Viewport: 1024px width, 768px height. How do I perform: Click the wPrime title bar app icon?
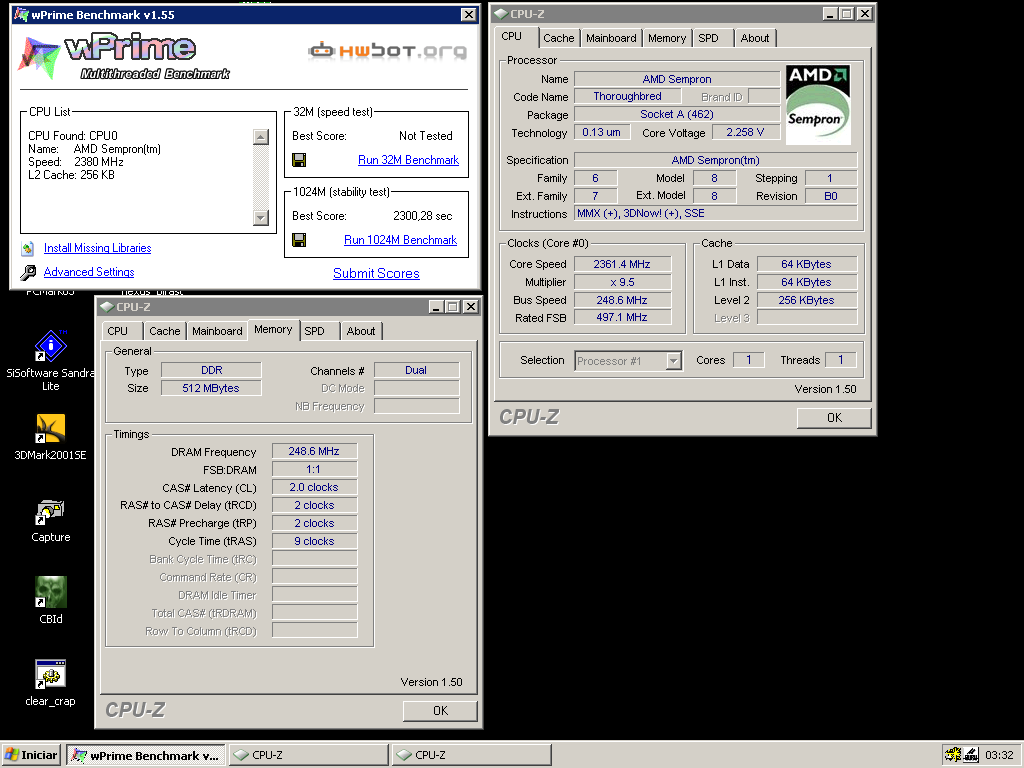[x=22, y=14]
